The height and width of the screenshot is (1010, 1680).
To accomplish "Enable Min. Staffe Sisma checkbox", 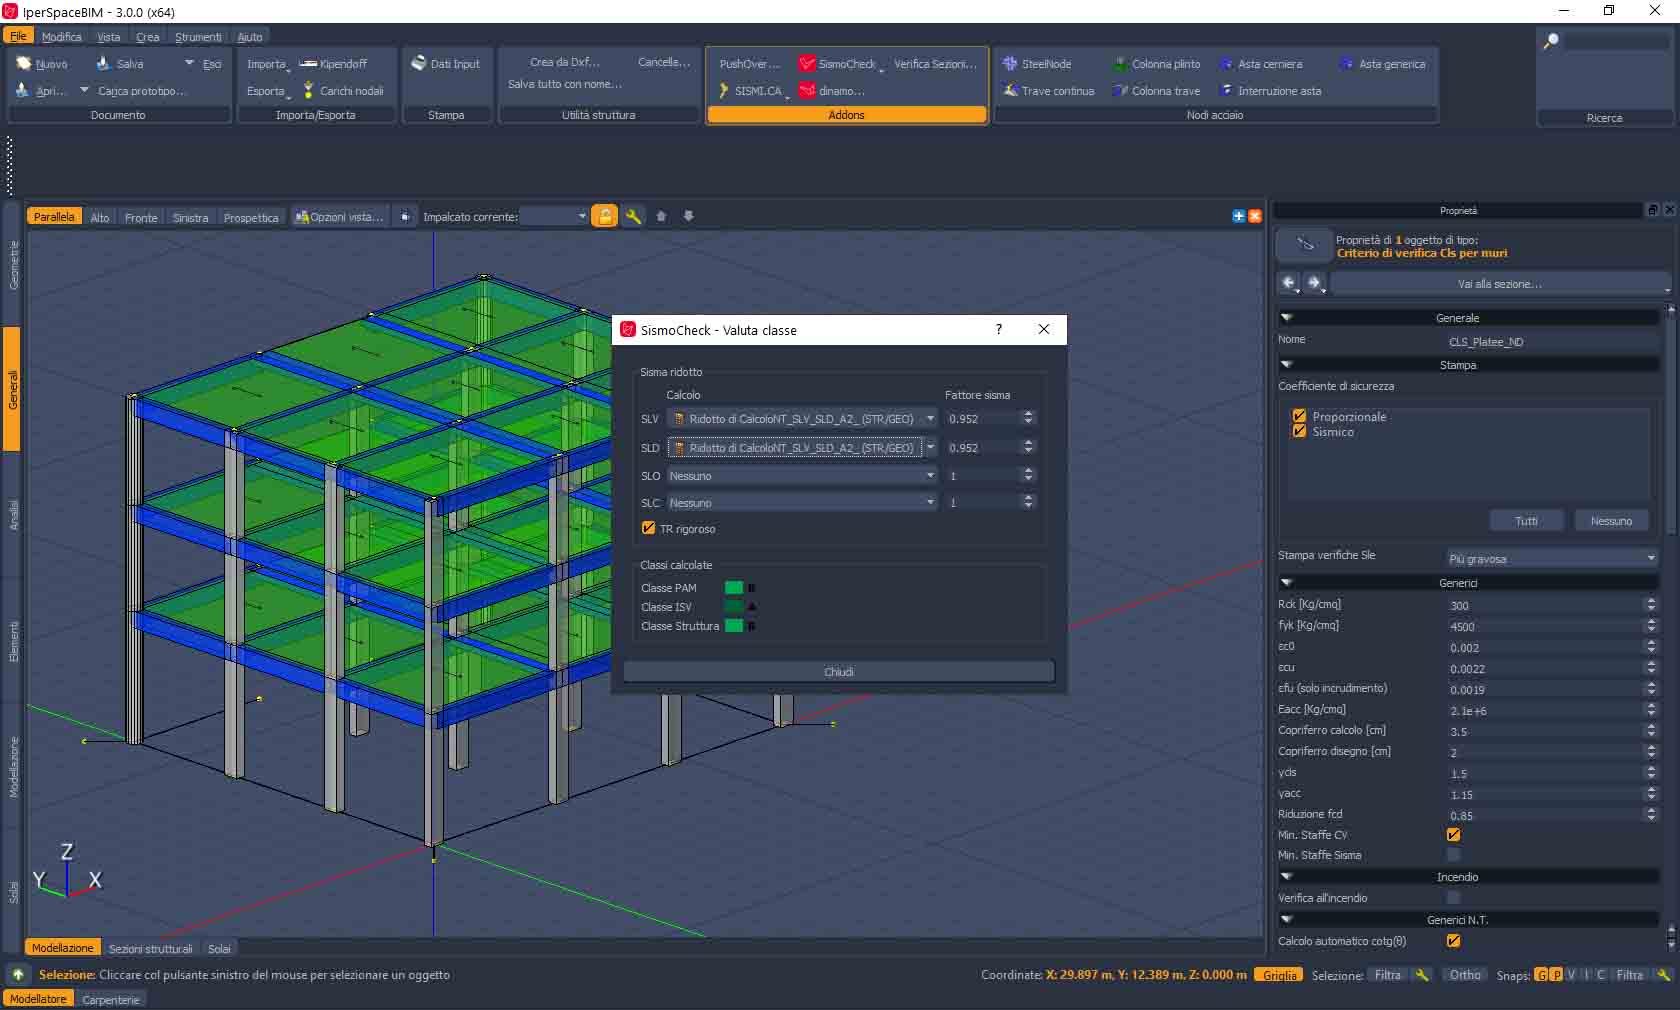I will [1453, 854].
